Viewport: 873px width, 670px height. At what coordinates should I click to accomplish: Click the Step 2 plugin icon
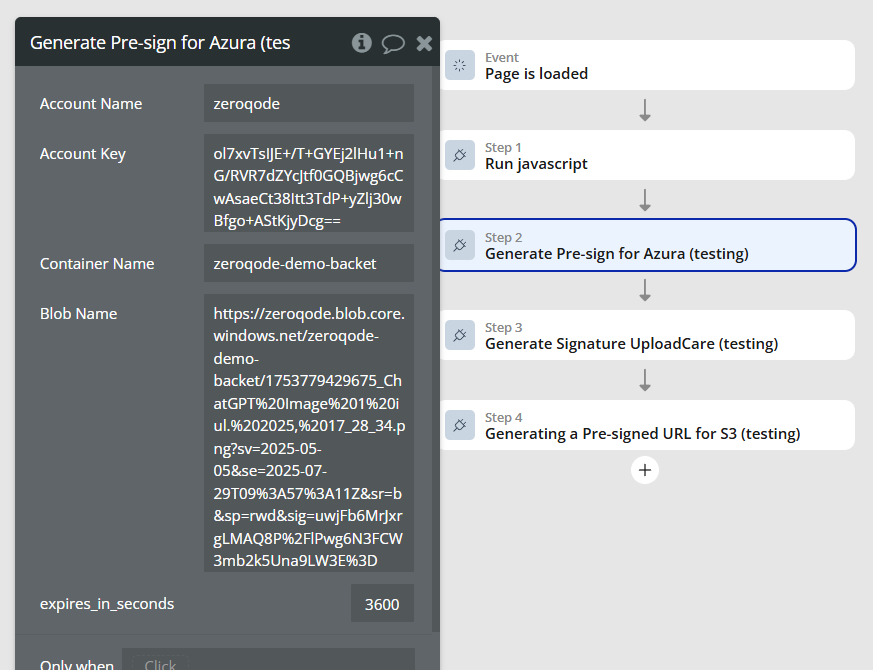pos(460,245)
